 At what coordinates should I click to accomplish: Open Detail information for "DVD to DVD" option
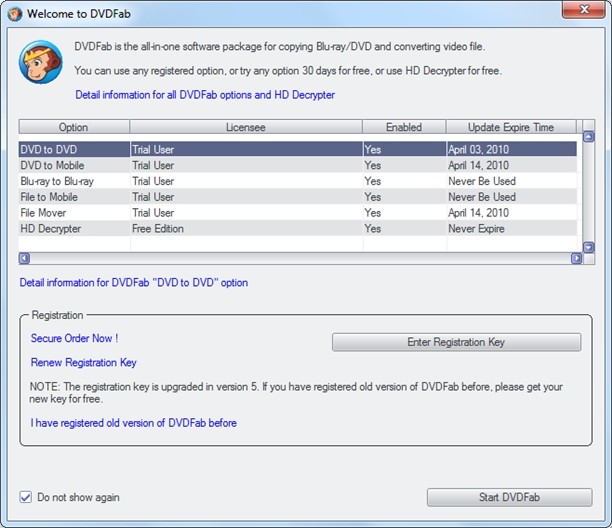133,283
